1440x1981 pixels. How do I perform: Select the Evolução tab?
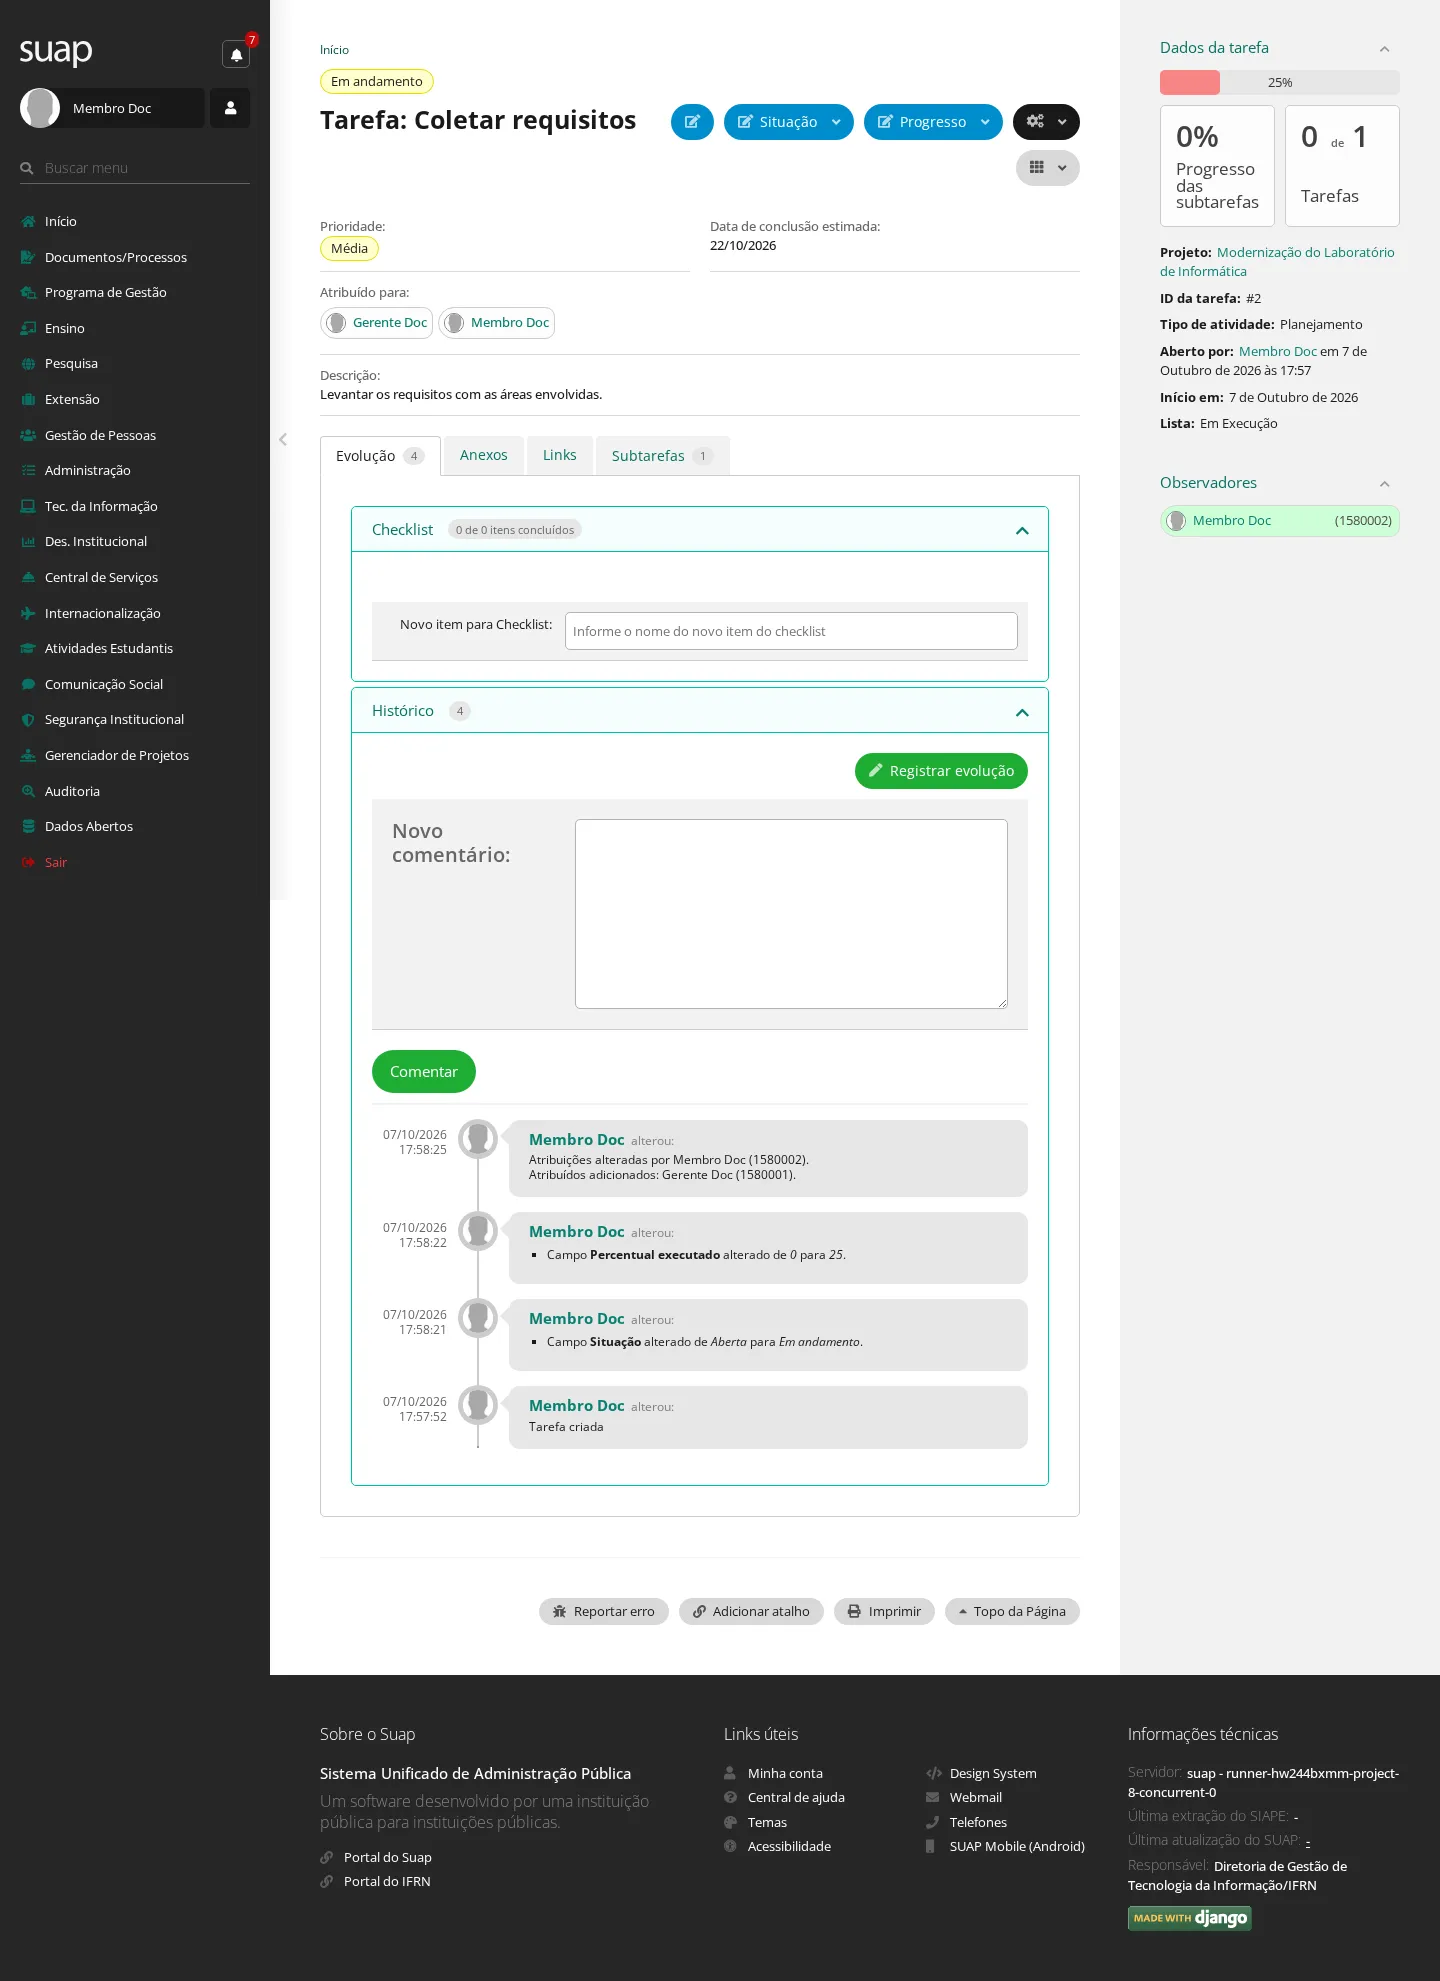coord(380,456)
